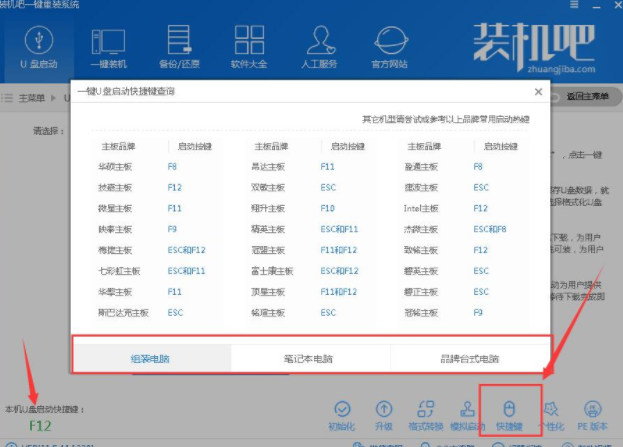The width and height of the screenshot is (623, 447).
Task: Launch the 模拟启动 tool
Action: pyautogui.click(x=465, y=410)
